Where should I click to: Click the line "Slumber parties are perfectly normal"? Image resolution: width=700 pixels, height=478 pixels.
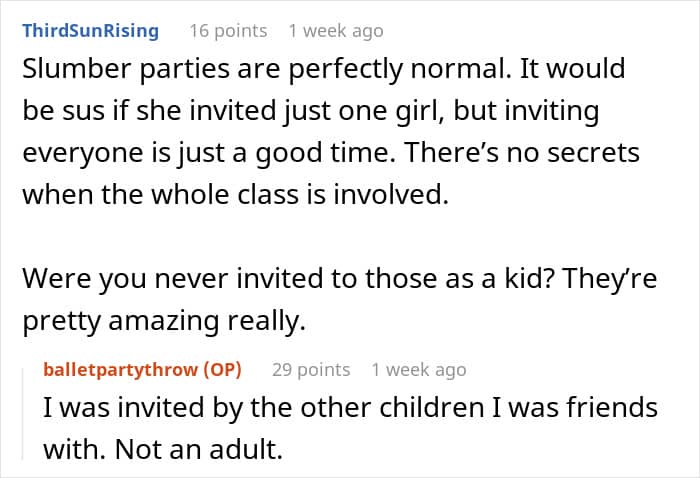324,69
